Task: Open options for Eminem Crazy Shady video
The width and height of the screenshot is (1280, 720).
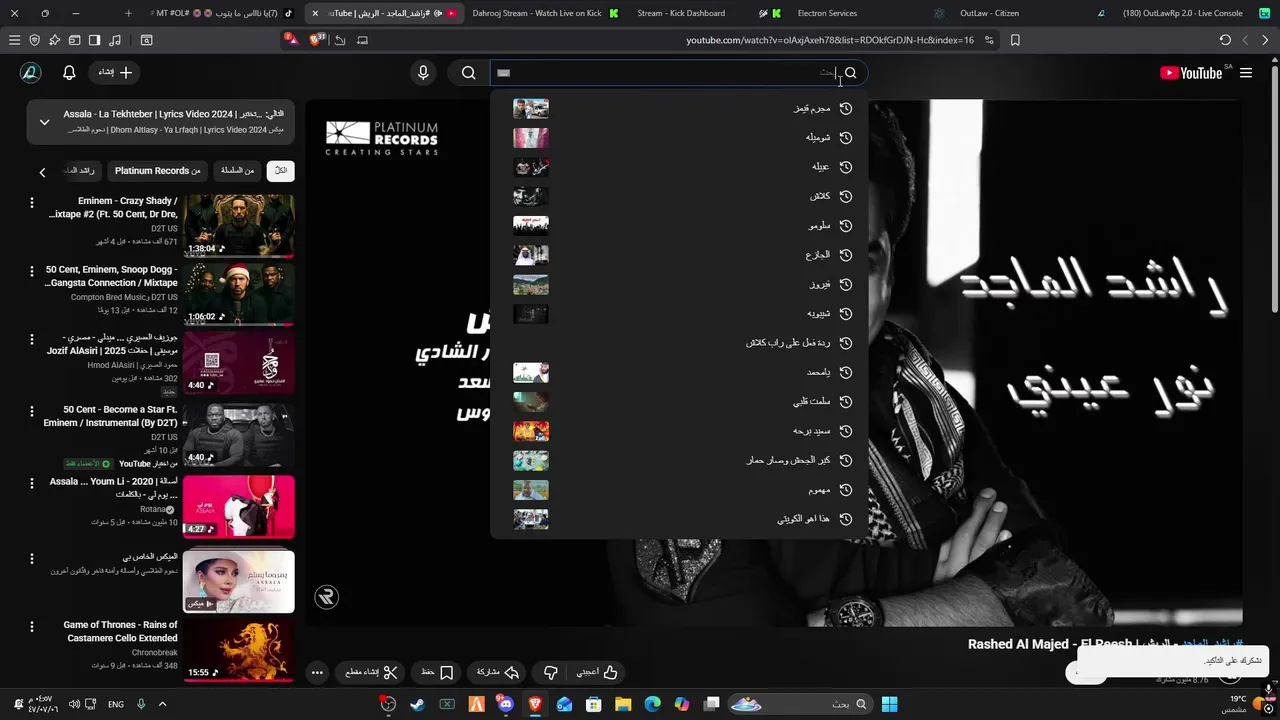Action: (x=31, y=203)
